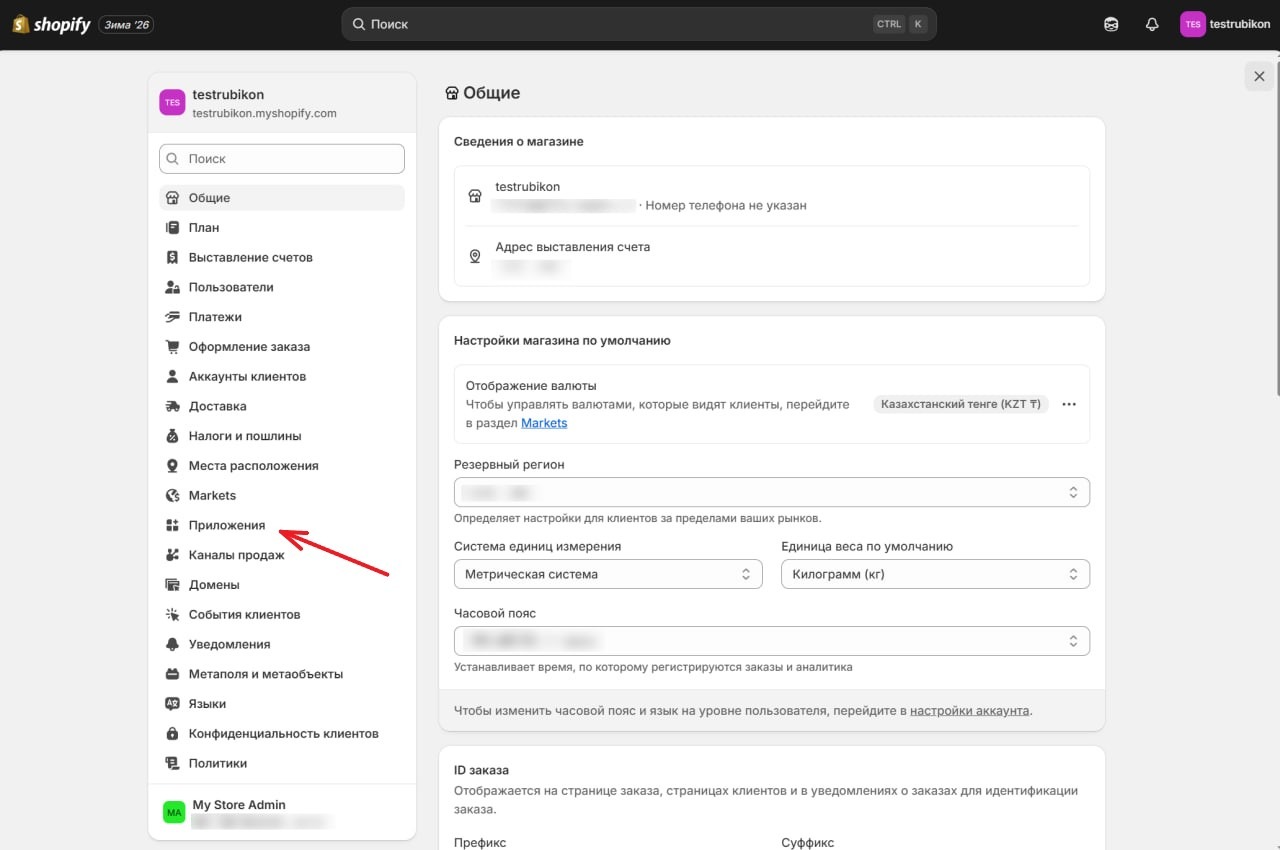Screen dimensions: 1280x850
Task: Click the События клиентов icon
Action: coord(172,615)
